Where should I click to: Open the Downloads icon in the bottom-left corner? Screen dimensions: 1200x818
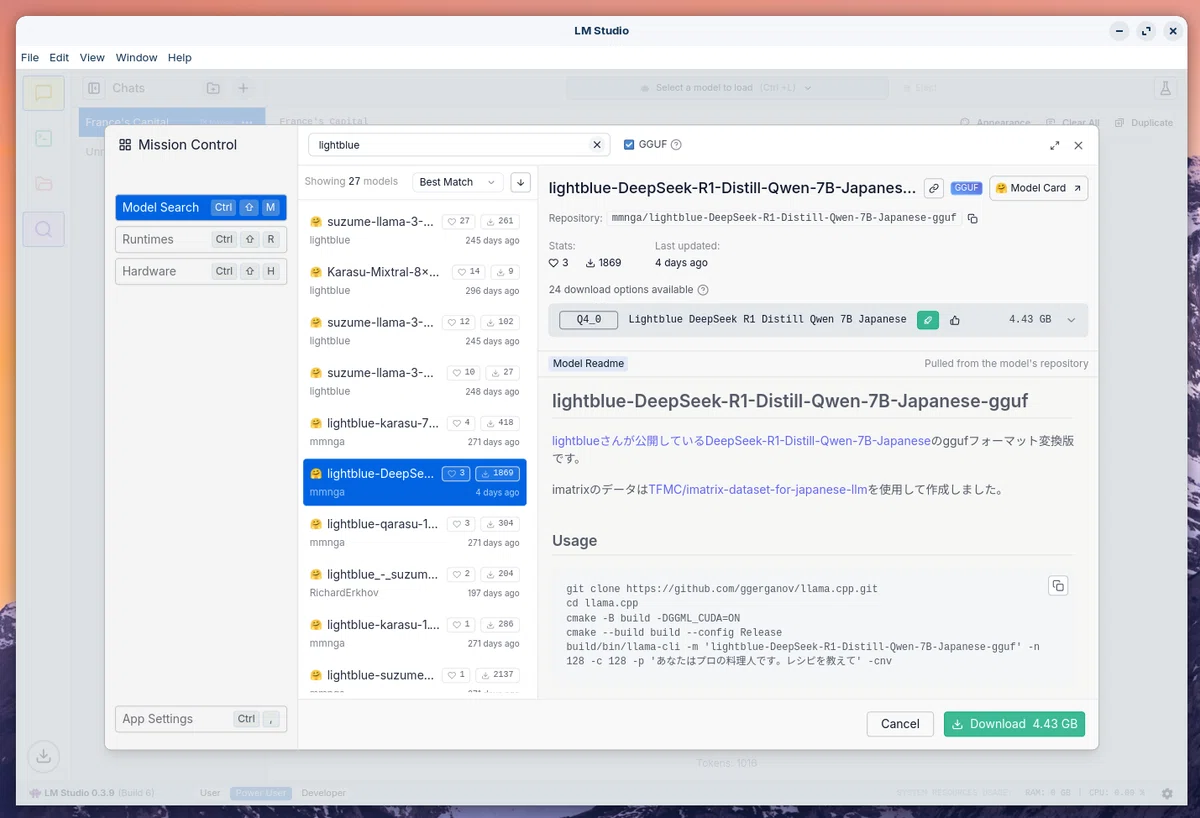[43, 756]
